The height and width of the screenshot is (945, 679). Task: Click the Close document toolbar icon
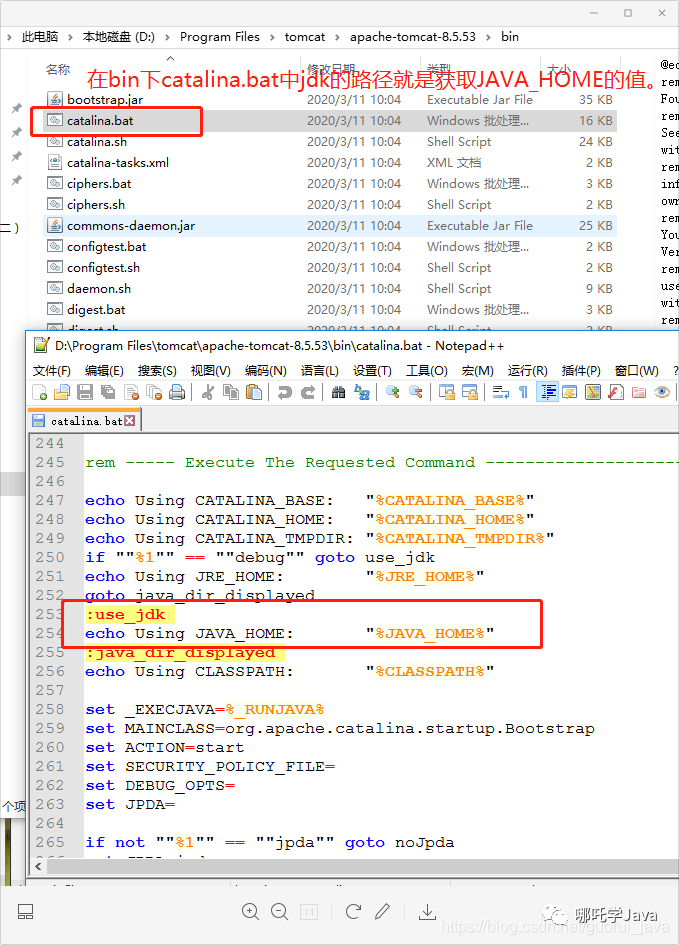tap(131, 392)
